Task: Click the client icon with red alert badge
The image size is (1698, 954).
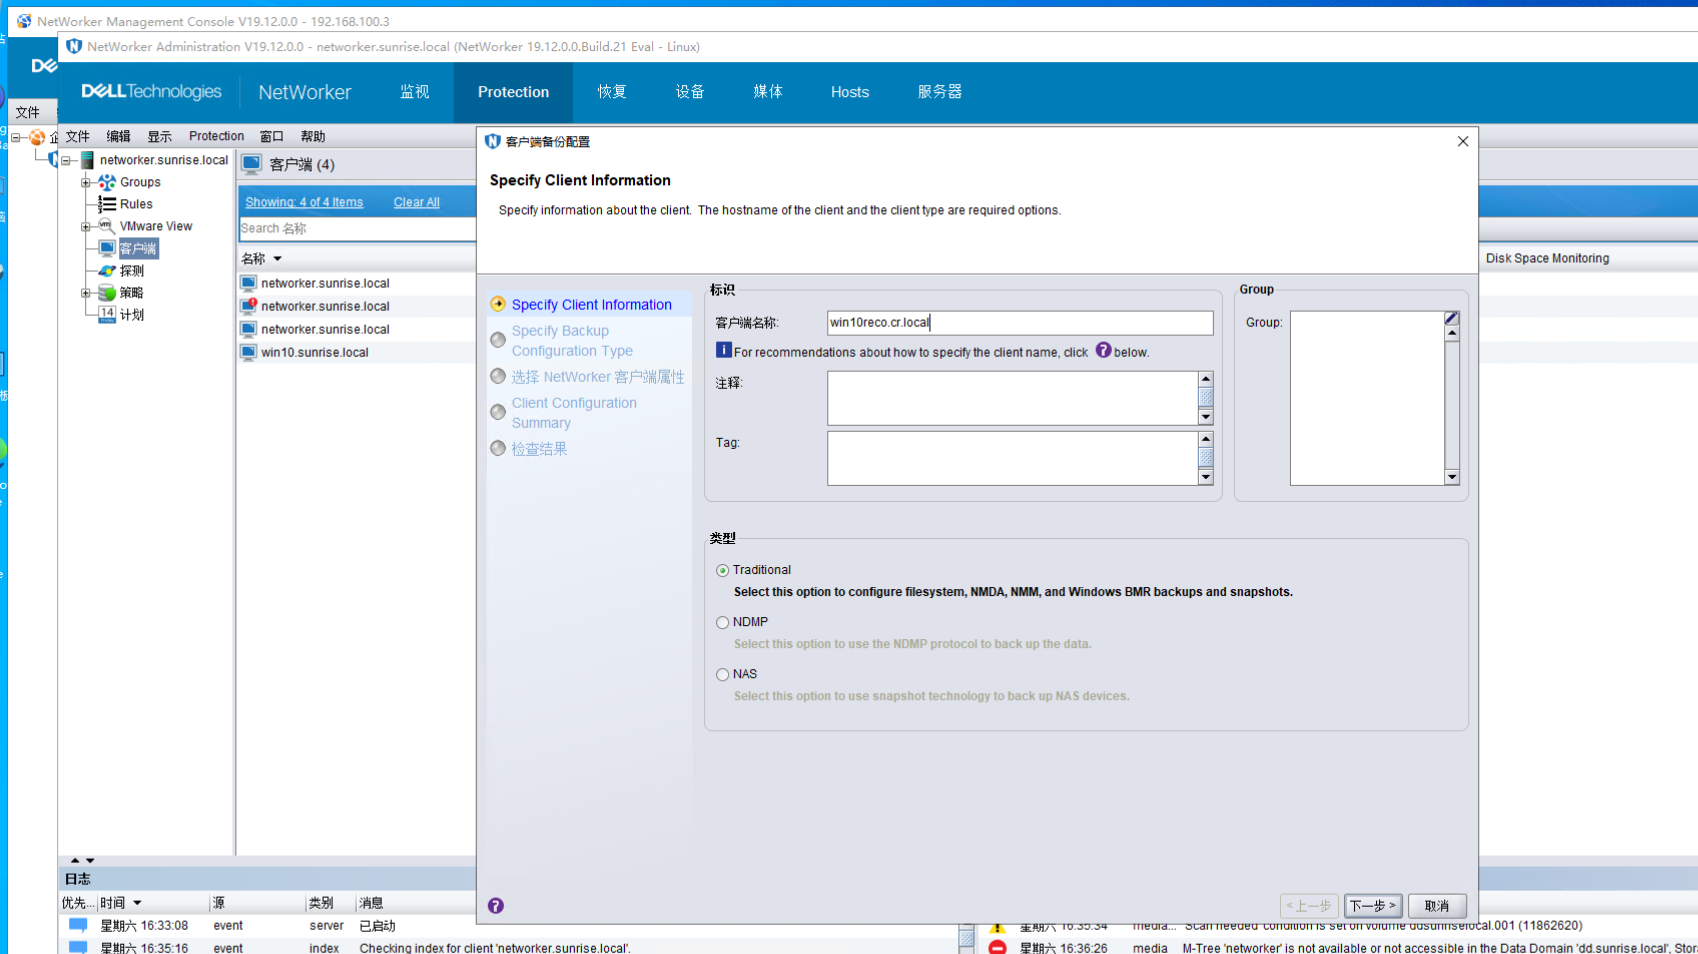Action: point(249,305)
